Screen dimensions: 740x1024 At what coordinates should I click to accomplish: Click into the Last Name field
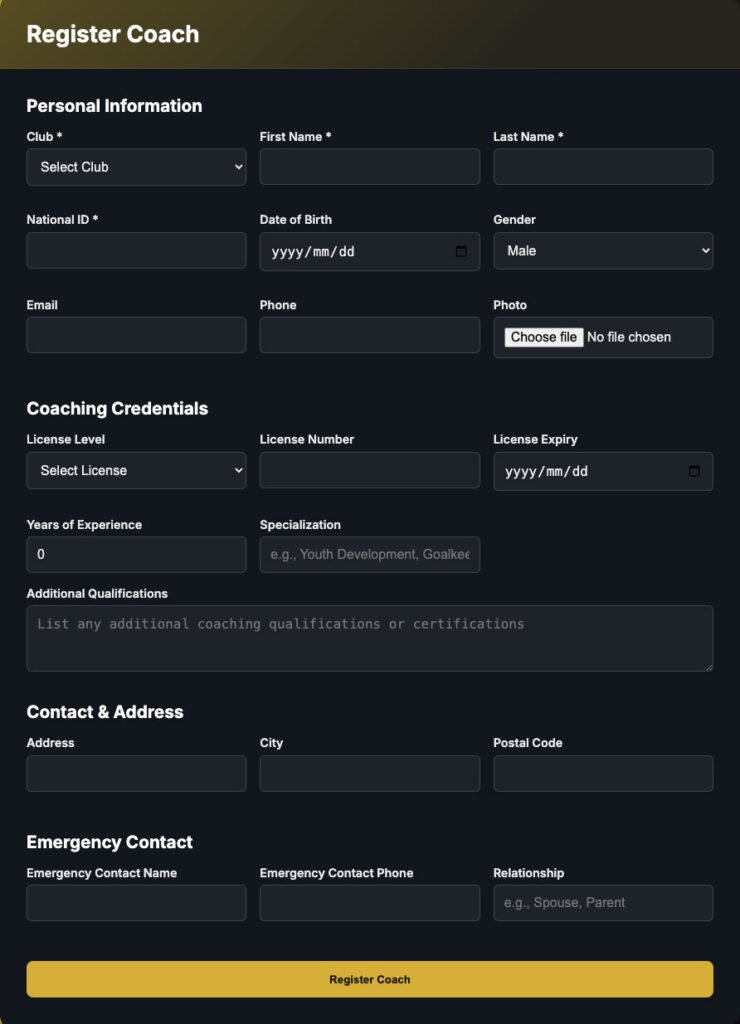click(603, 167)
